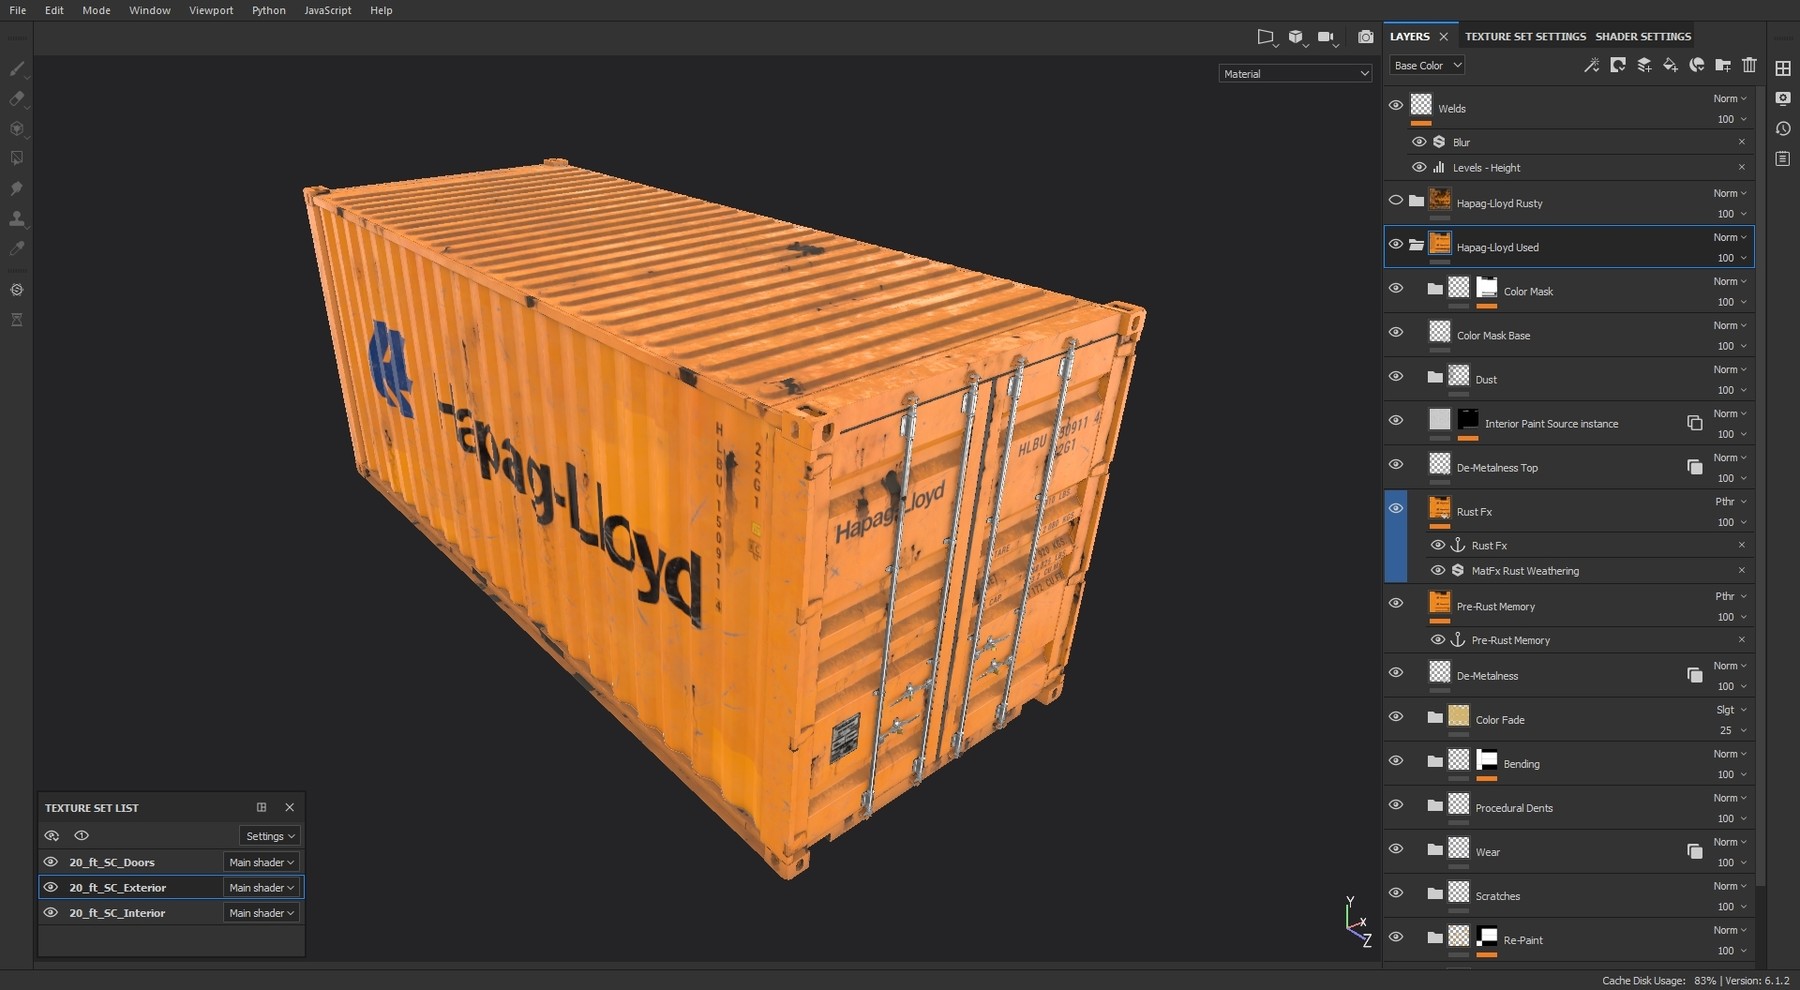Screen dimensions: 1800x990
Task: Remove the Levels - Height effect
Action: [1741, 167]
